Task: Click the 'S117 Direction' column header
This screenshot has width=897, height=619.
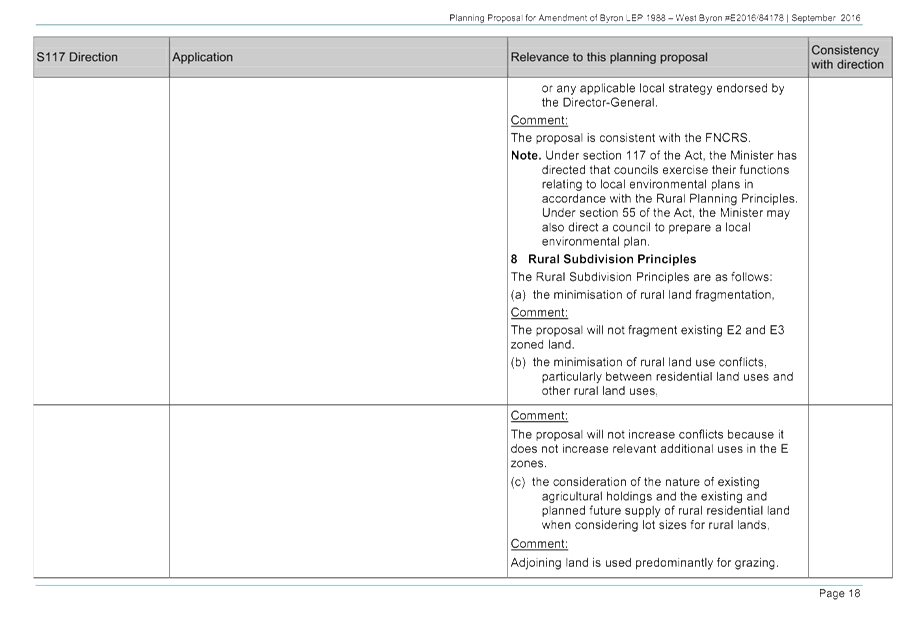Action: (x=101, y=57)
